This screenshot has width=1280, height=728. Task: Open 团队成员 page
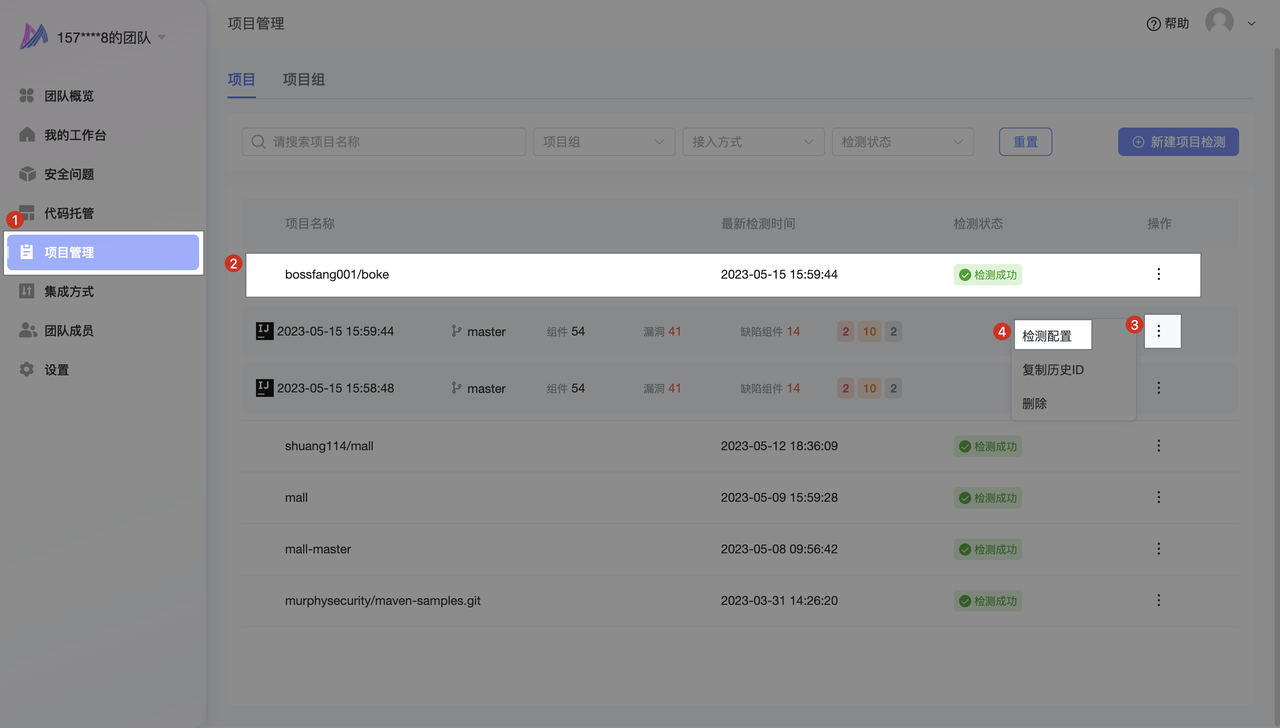coord(68,330)
